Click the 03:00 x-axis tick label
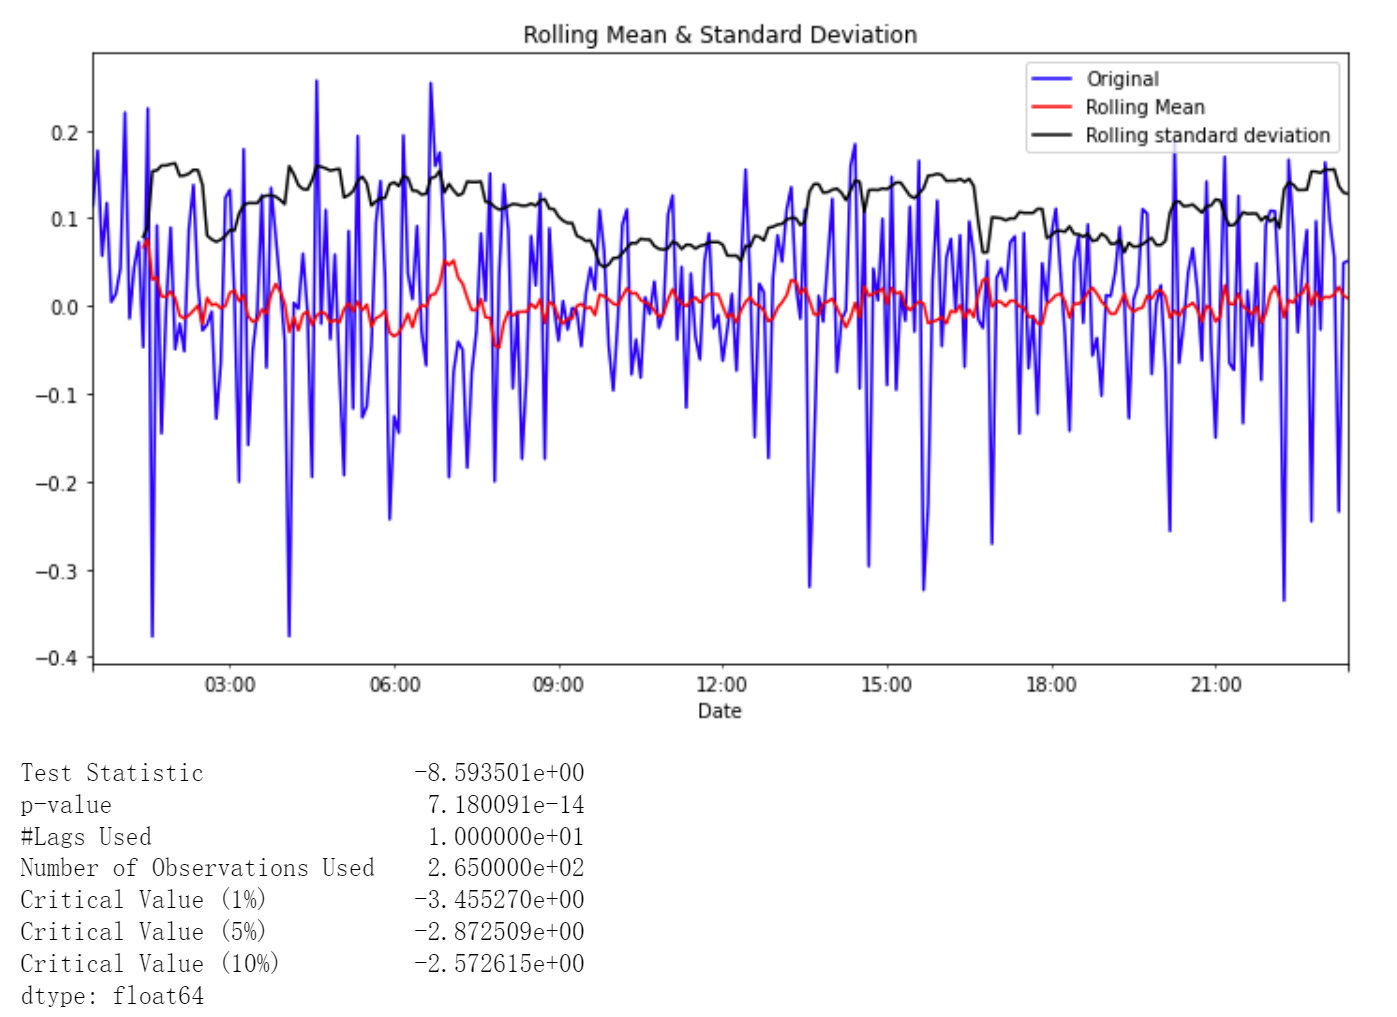 (x=230, y=685)
